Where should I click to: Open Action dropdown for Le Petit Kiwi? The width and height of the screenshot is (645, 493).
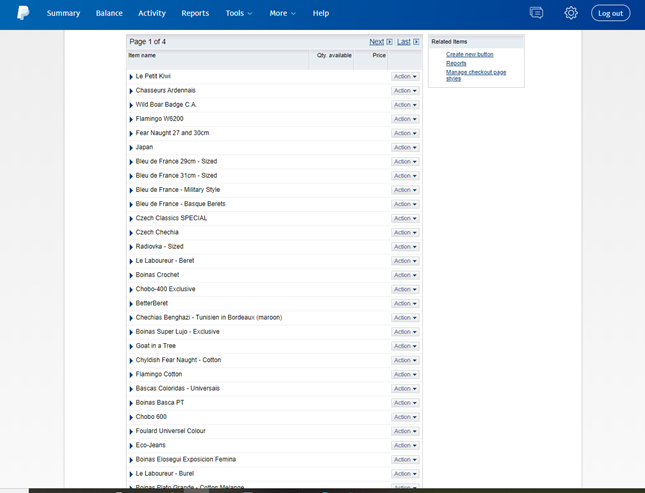tap(405, 77)
